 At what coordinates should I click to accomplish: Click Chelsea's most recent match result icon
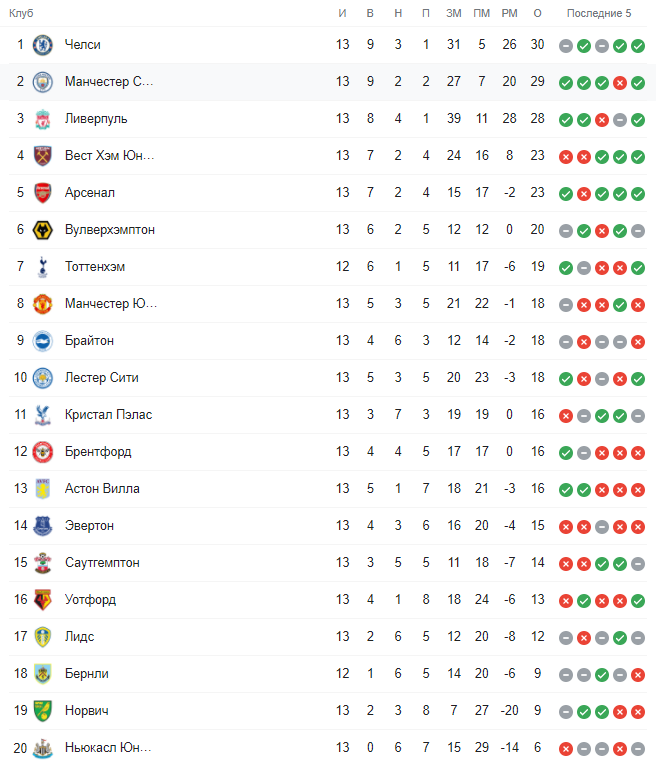pyautogui.click(x=637, y=45)
